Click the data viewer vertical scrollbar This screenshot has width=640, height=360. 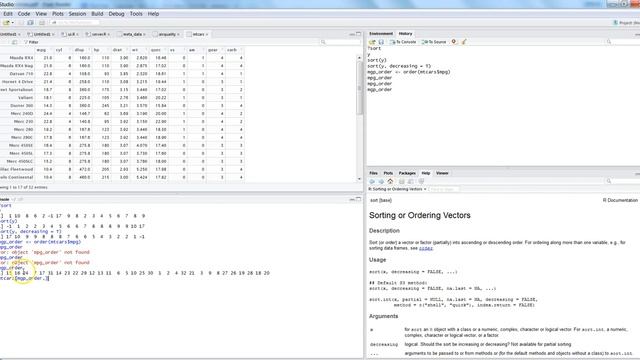tap(359, 88)
